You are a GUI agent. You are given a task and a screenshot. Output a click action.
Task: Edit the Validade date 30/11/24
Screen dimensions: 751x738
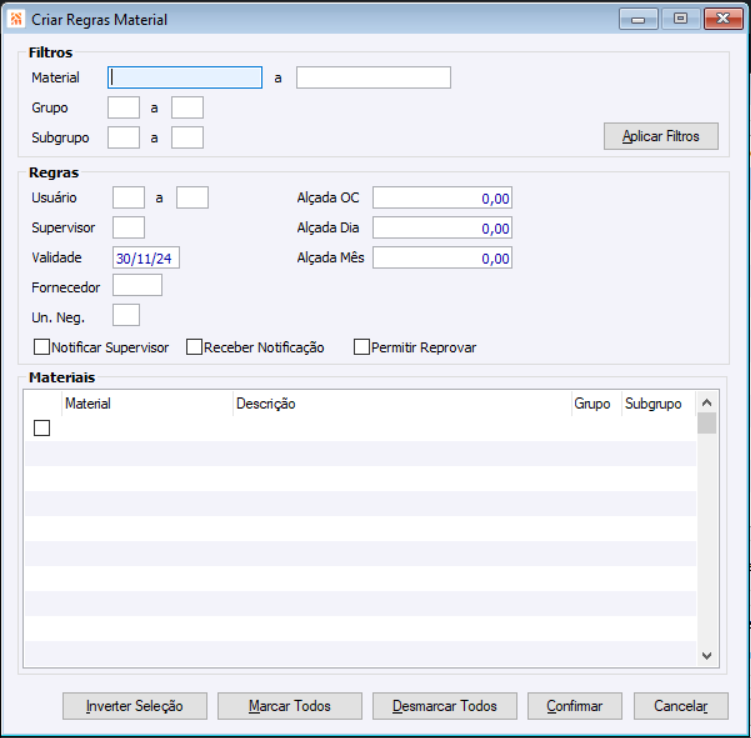pos(146,258)
